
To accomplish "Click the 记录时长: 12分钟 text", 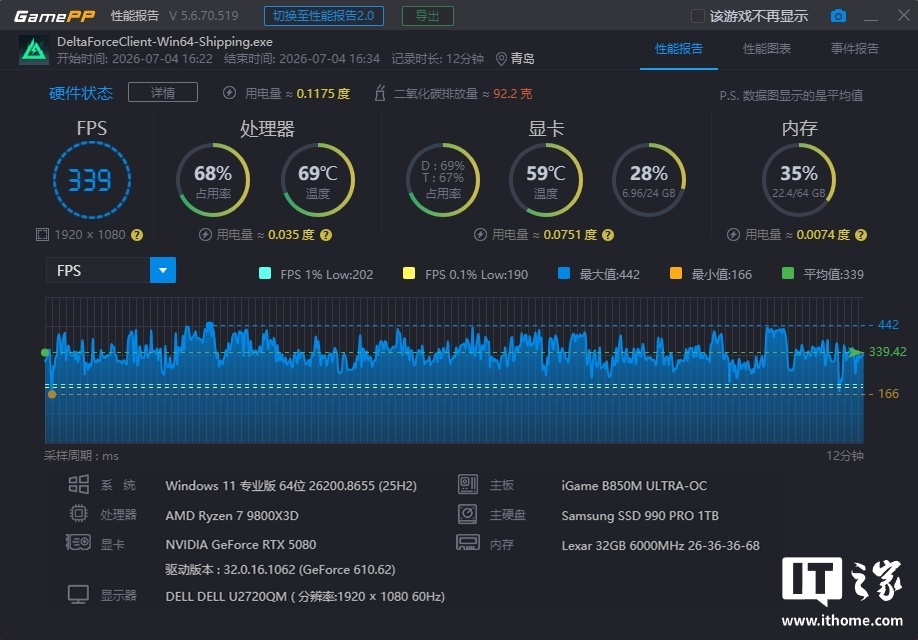I will coord(437,59).
